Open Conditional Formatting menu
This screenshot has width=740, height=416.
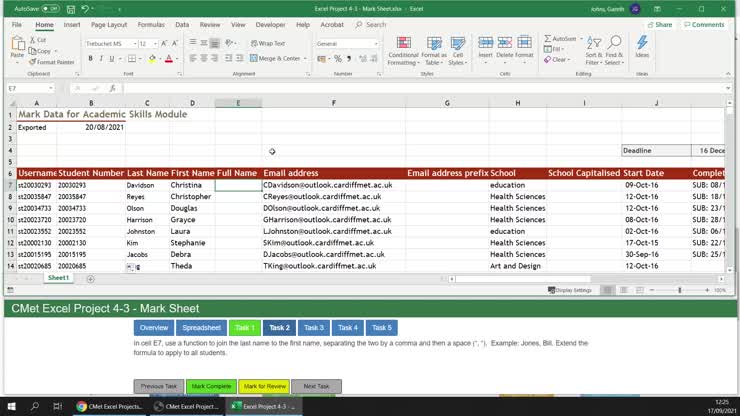tap(403, 51)
